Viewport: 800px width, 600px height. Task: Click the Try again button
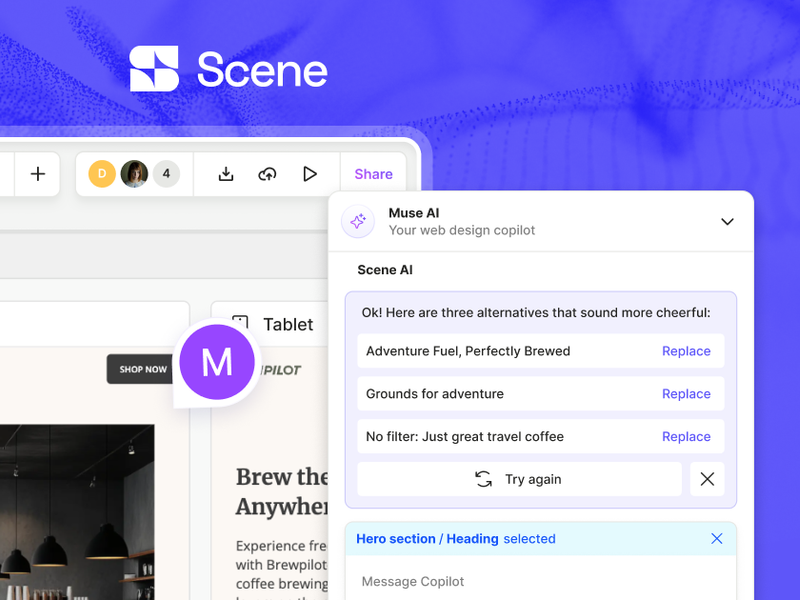[520, 479]
